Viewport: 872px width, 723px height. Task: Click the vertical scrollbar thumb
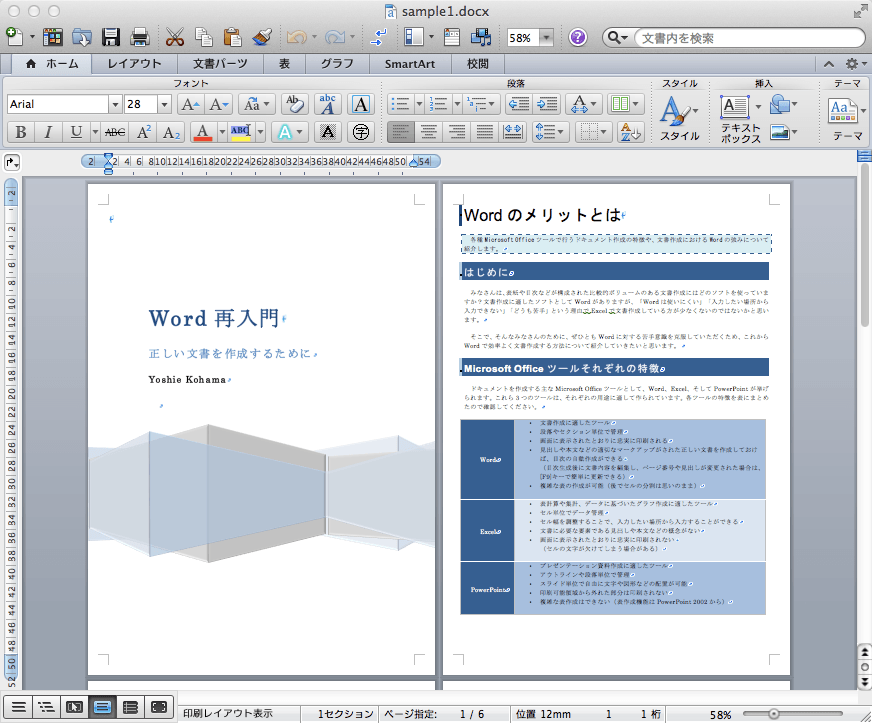[864, 245]
